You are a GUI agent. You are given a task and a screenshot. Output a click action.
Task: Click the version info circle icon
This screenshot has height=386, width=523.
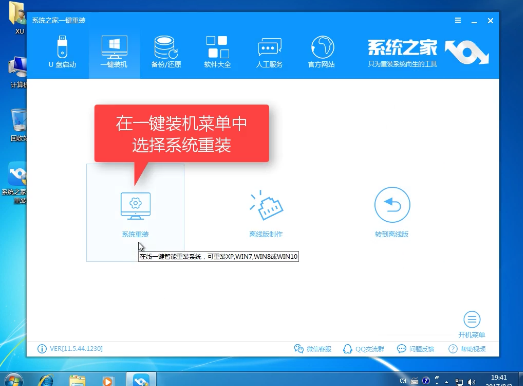click(42, 349)
